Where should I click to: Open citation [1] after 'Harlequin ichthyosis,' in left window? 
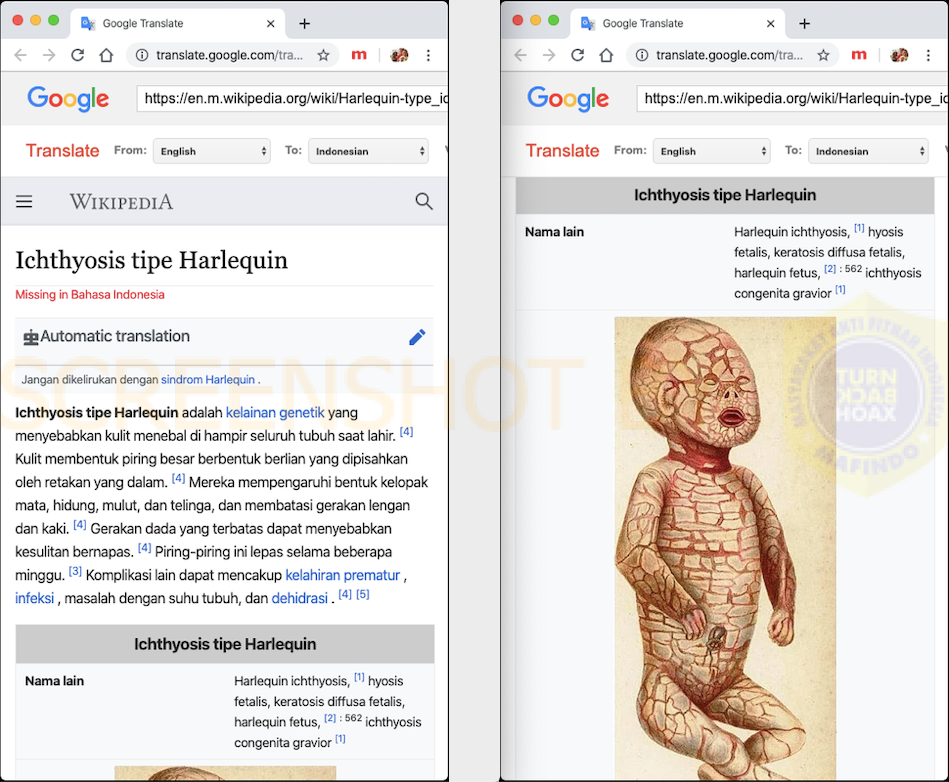[x=360, y=677]
